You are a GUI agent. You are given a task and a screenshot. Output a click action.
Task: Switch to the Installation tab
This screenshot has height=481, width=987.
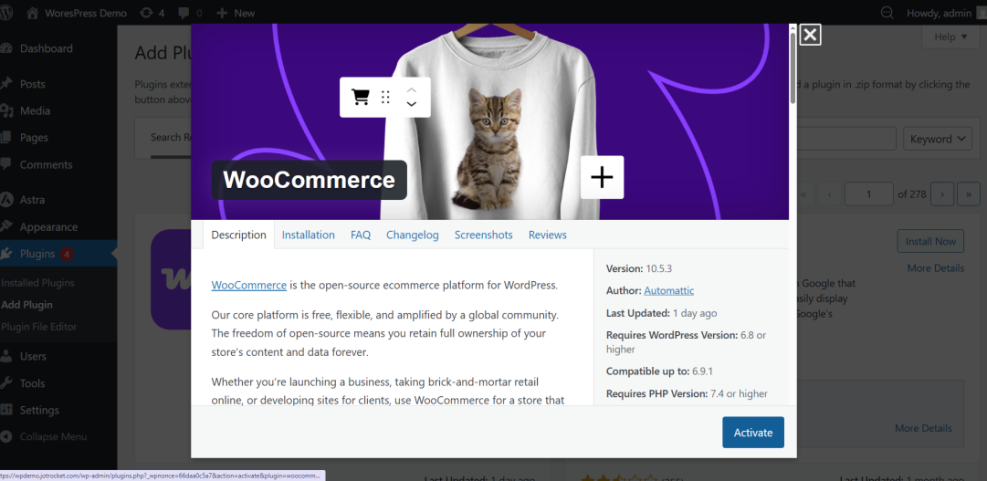tap(308, 235)
